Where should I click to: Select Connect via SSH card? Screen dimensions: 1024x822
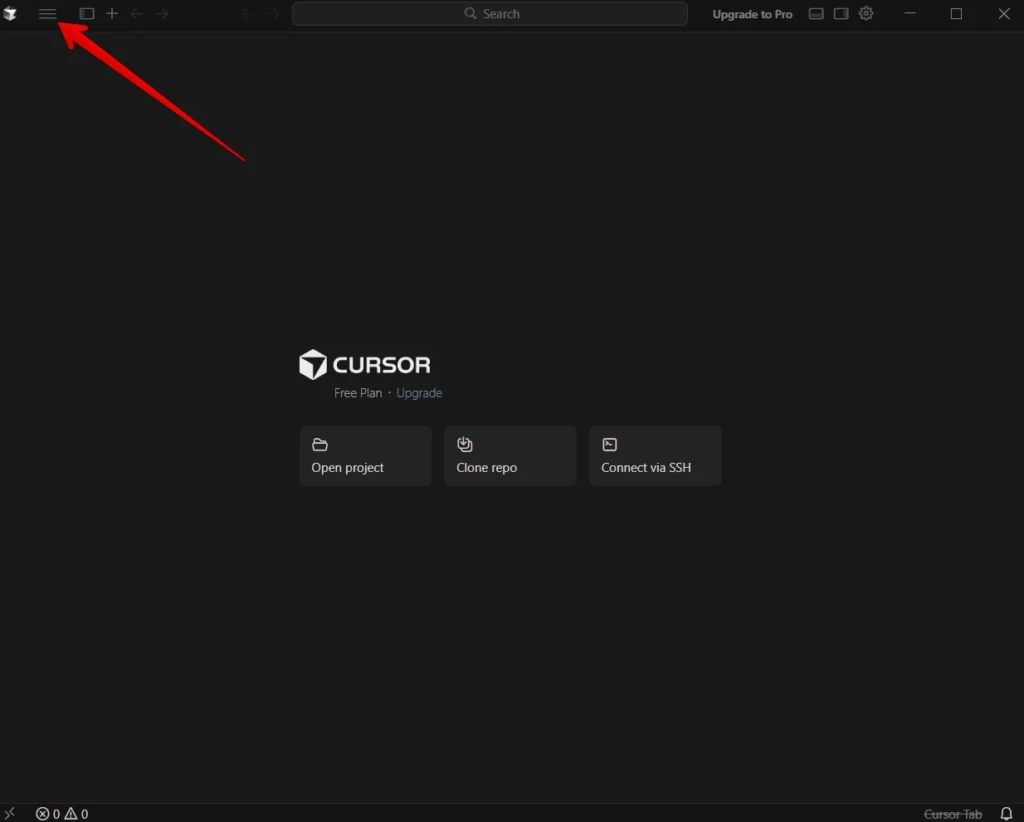655,456
